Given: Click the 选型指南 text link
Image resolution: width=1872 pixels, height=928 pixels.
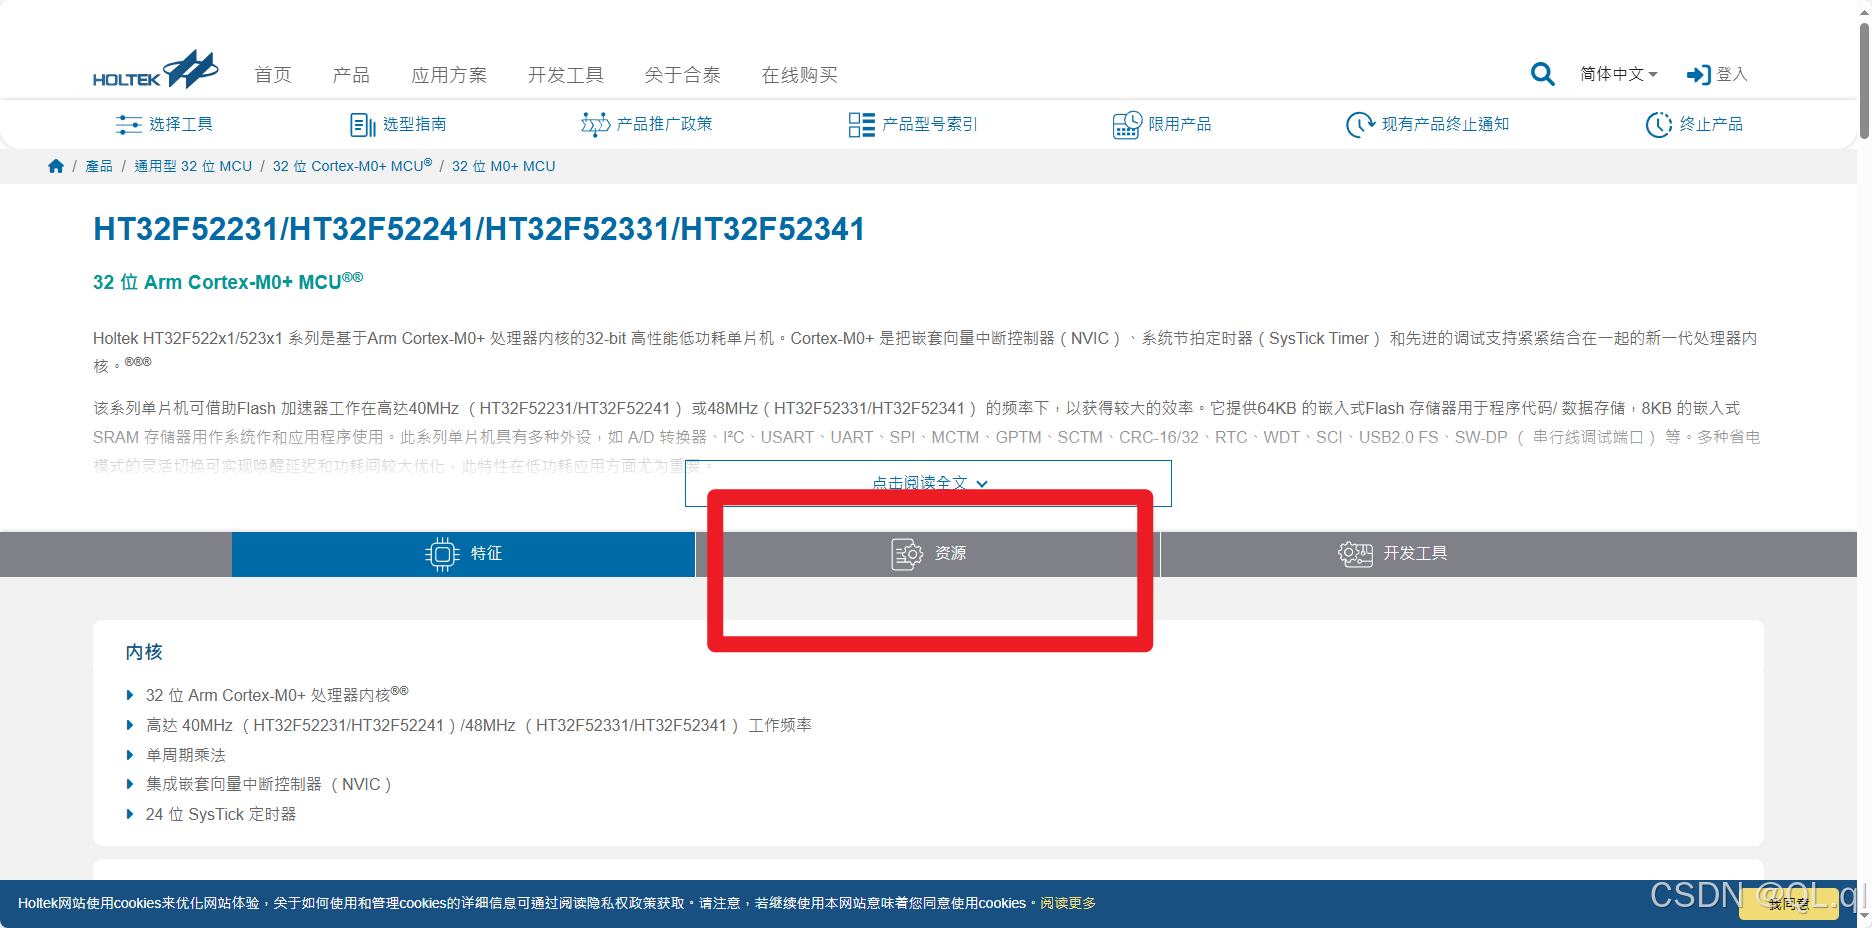Looking at the screenshot, I should click(415, 124).
